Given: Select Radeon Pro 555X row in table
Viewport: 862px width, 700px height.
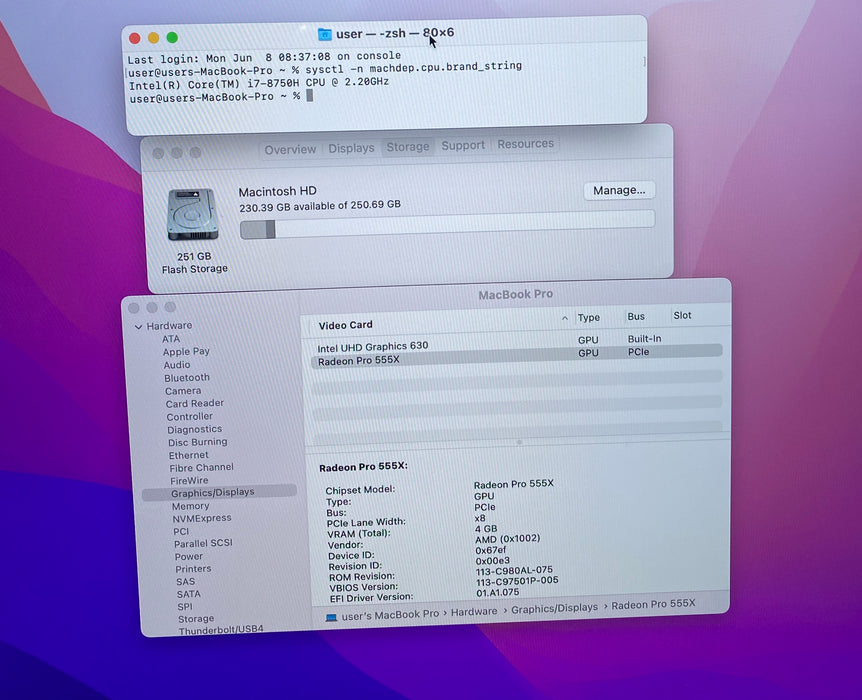Looking at the screenshot, I should click(x=517, y=356).
